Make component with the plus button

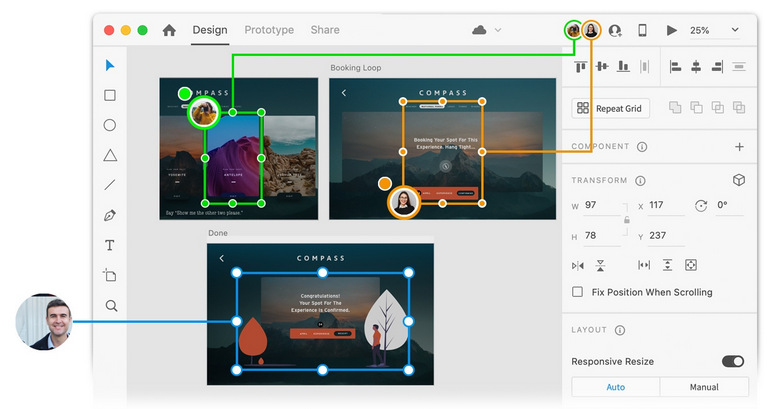(739, 147)
